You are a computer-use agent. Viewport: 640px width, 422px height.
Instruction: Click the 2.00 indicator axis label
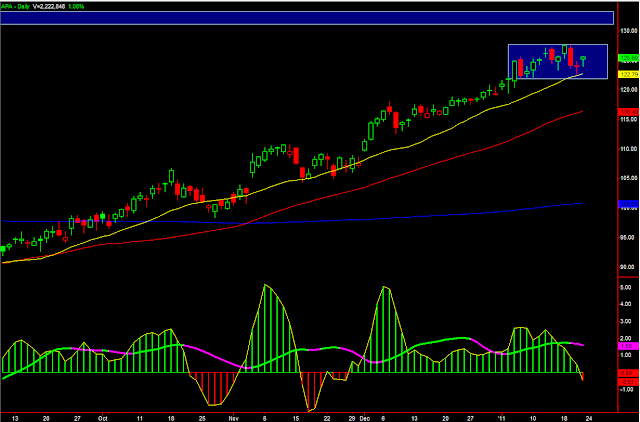626,338
